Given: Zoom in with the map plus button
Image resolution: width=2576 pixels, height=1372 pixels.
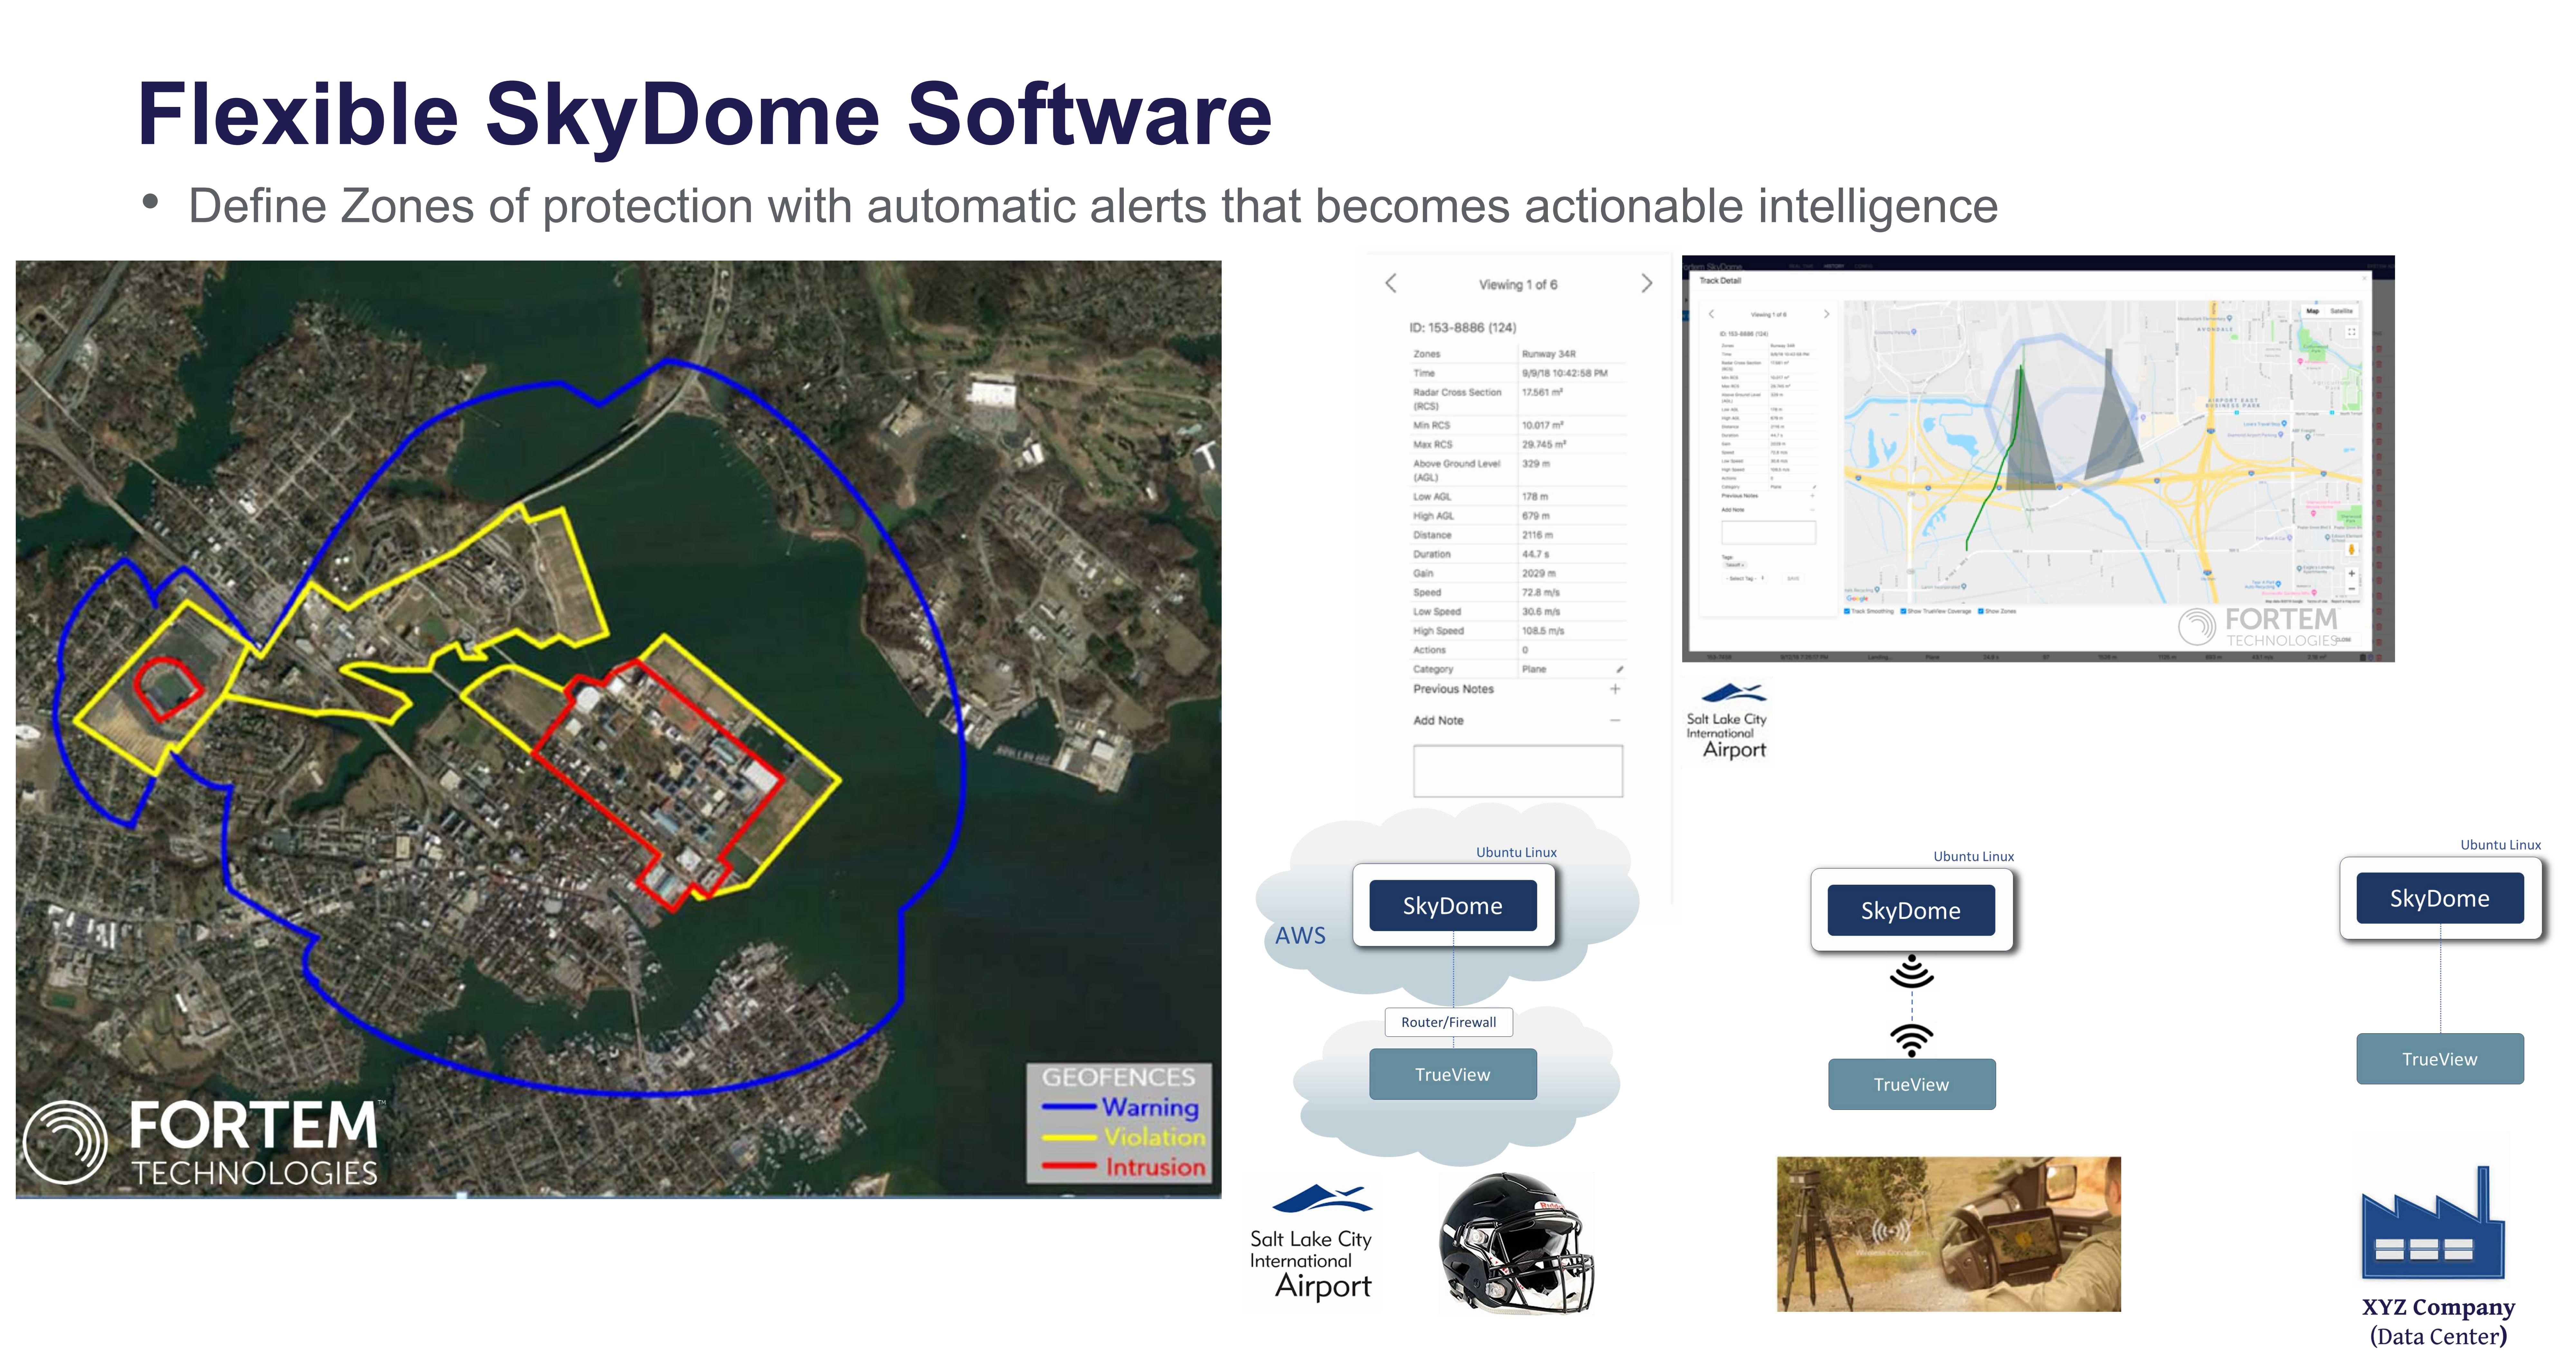Looking at the screenshot, I should 2352,574.
